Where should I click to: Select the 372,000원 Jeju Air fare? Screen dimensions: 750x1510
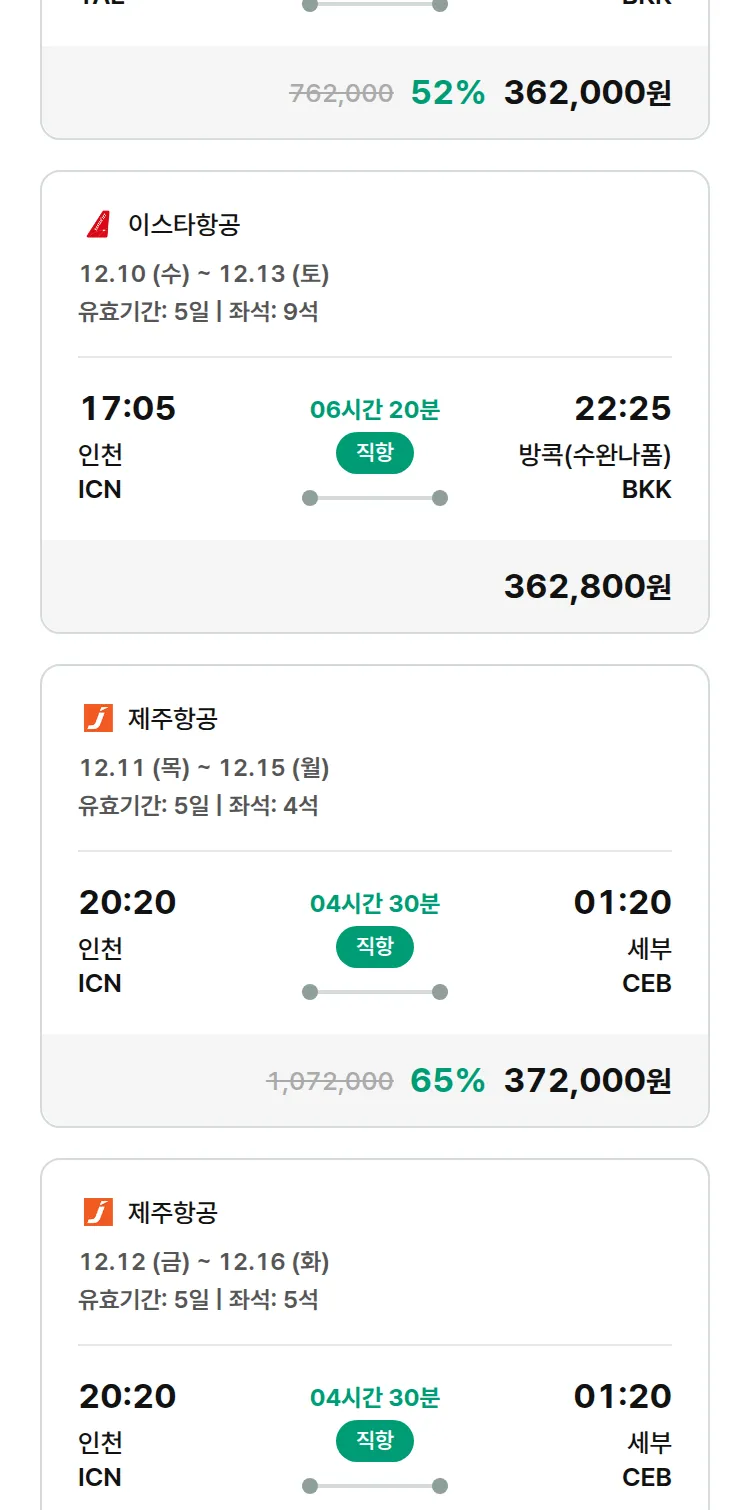tap(587, 1081)
